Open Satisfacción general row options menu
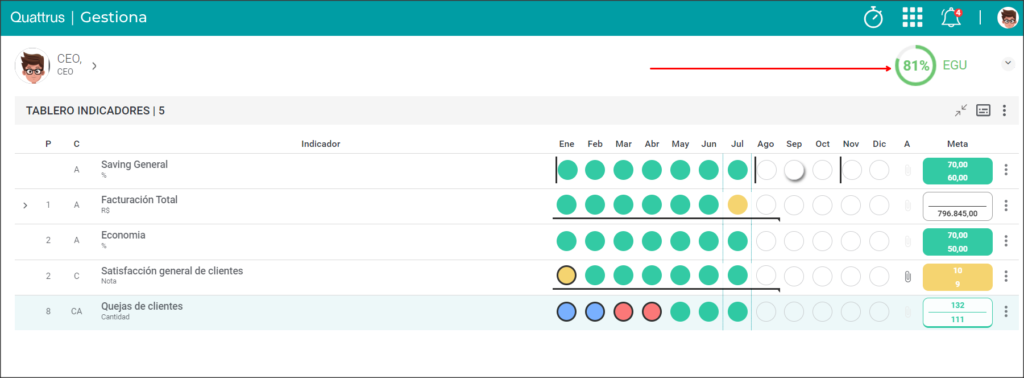Image resolution: width=1024 pixels, height=378 pixels. point(1006,276)
